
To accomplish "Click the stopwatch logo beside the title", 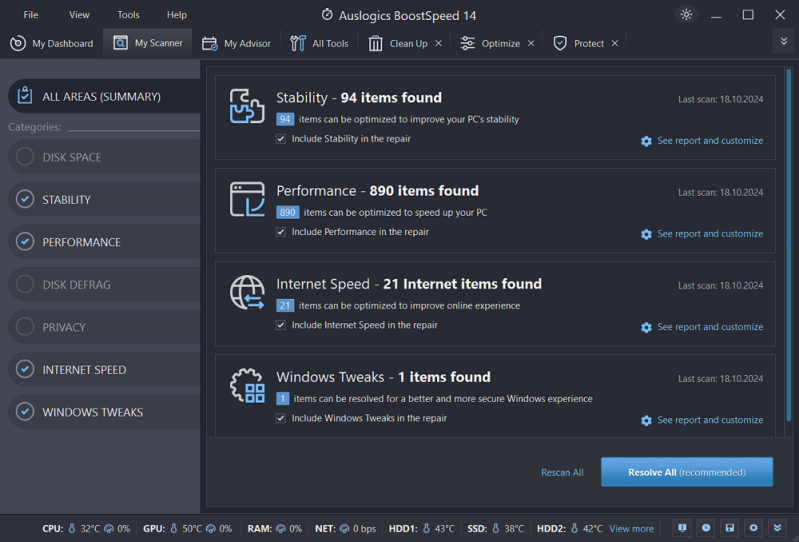I will (327, 15).
